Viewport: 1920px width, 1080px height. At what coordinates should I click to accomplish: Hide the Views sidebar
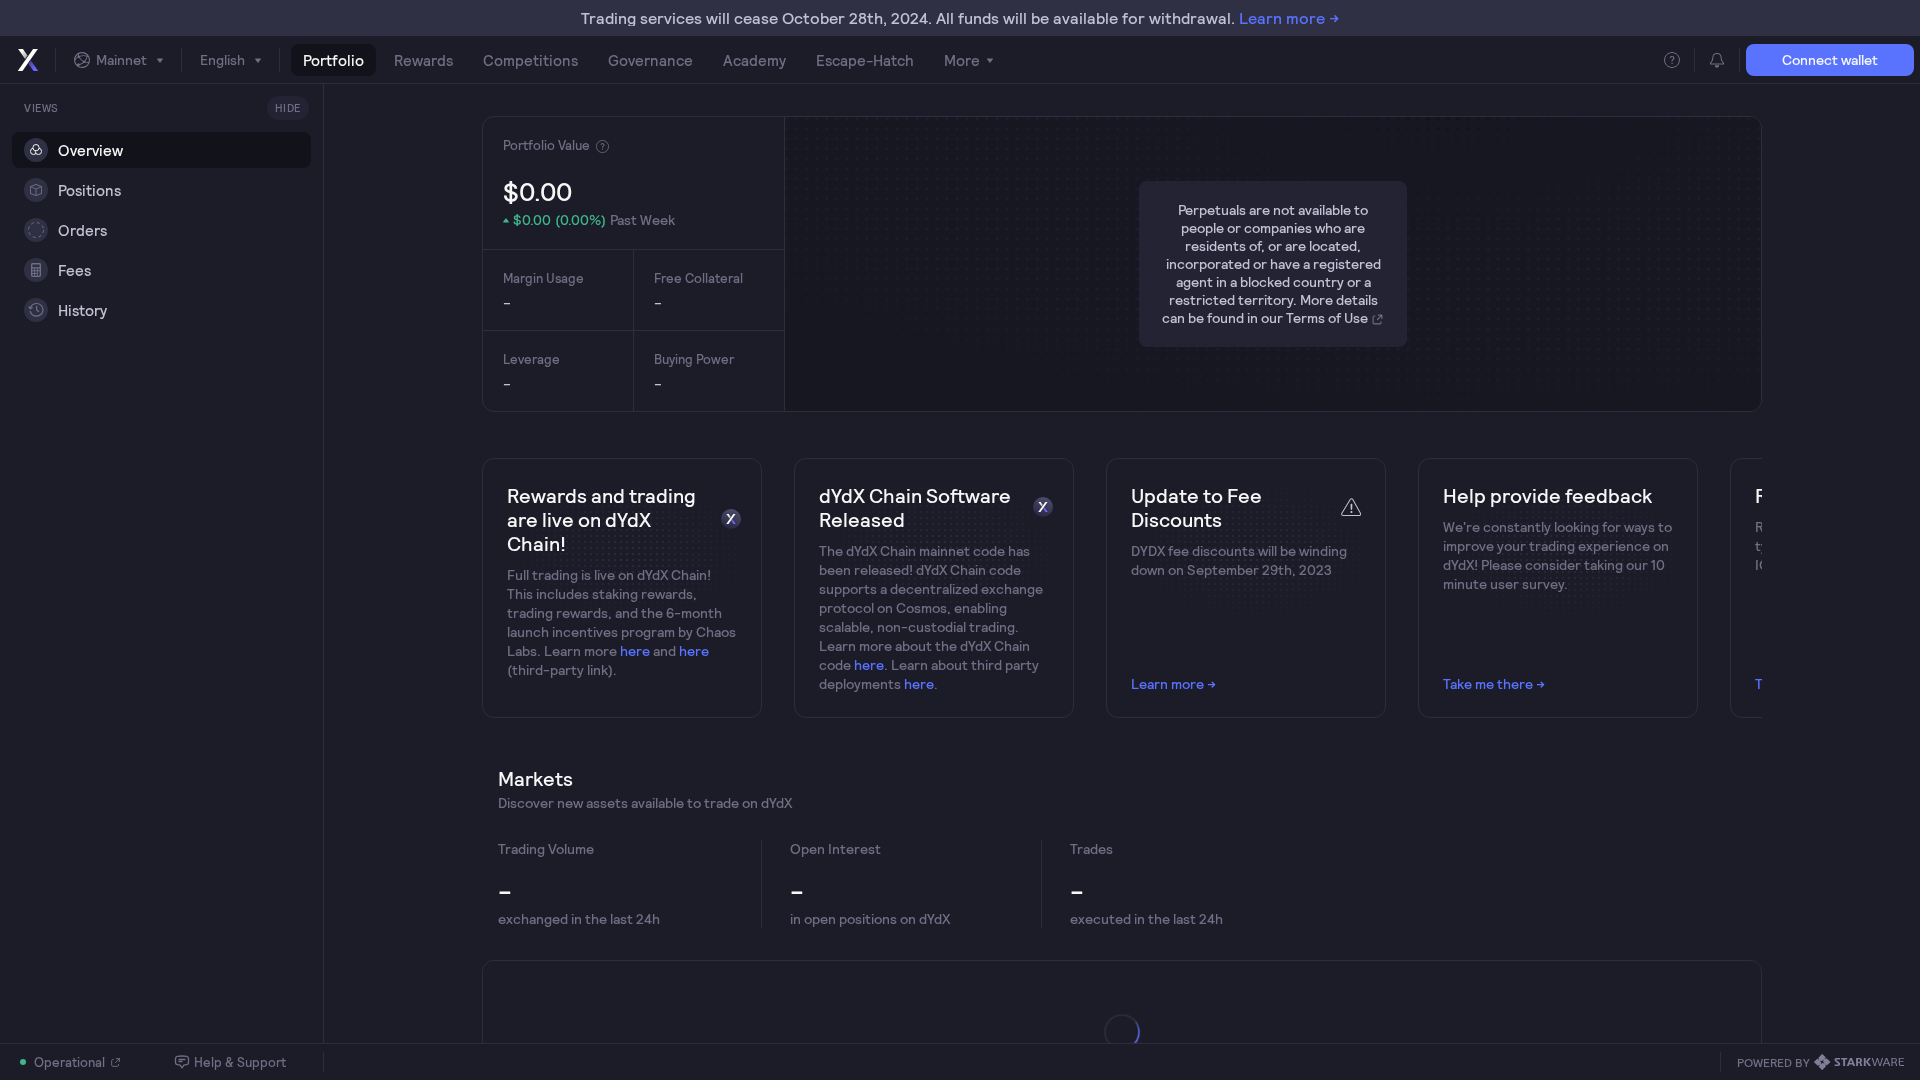click(x=287, y=108)
